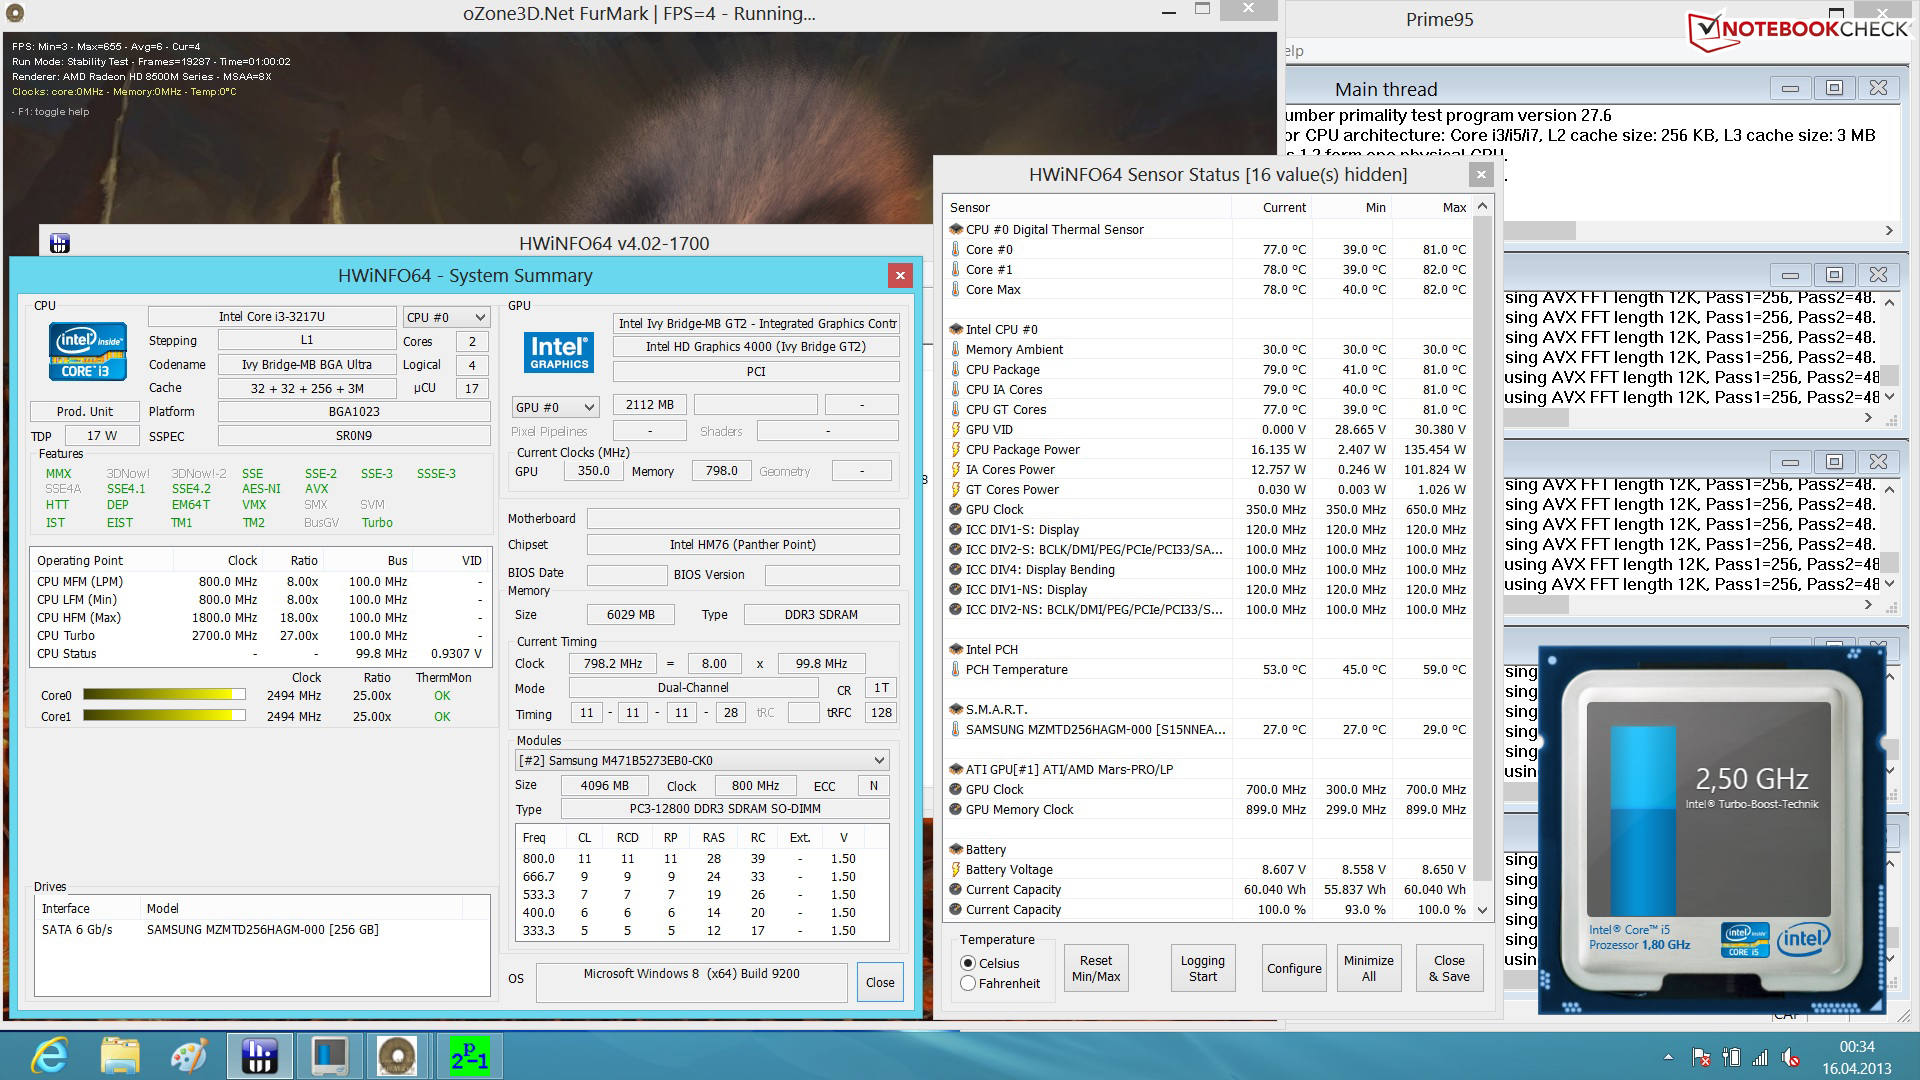Click the clock icon beside ICC DIV1-S: Display
This screenshot has height=1080, width=1920.
(955, 529)
